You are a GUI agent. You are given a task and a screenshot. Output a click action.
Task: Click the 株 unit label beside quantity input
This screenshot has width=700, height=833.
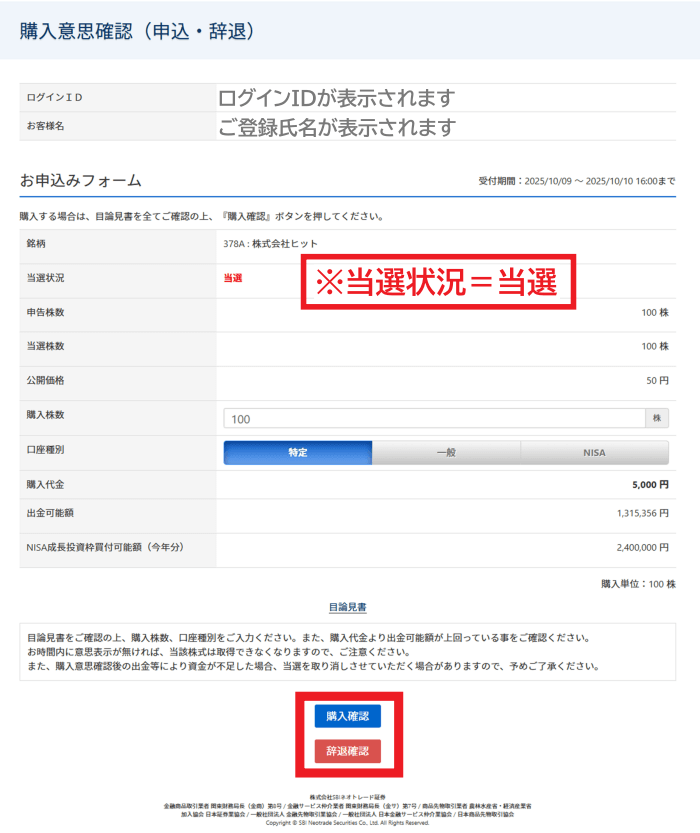click(657, 419)
